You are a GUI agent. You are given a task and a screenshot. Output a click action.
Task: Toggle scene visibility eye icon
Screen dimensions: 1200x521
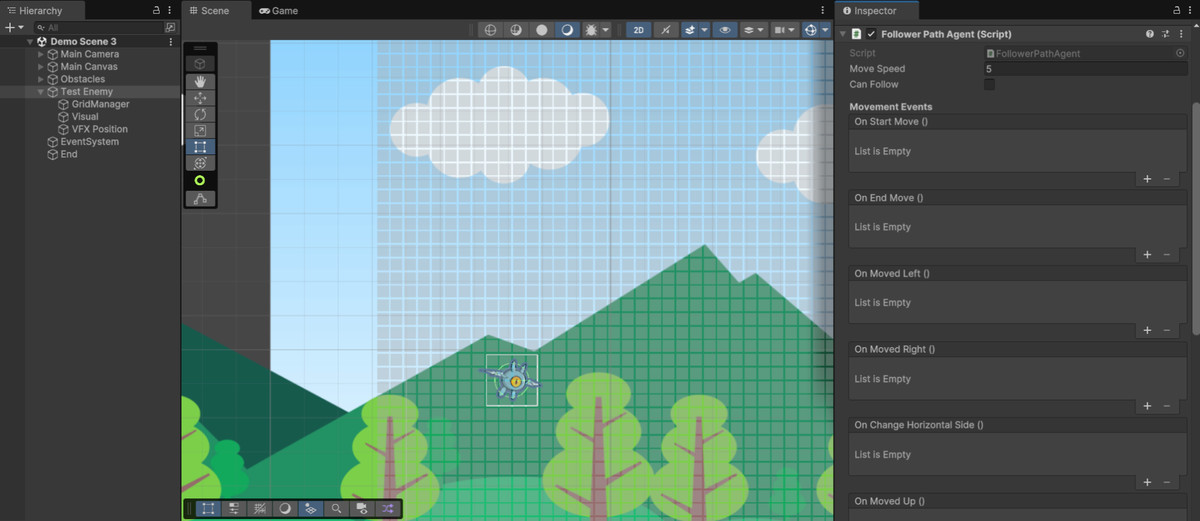tap(726, 30)
